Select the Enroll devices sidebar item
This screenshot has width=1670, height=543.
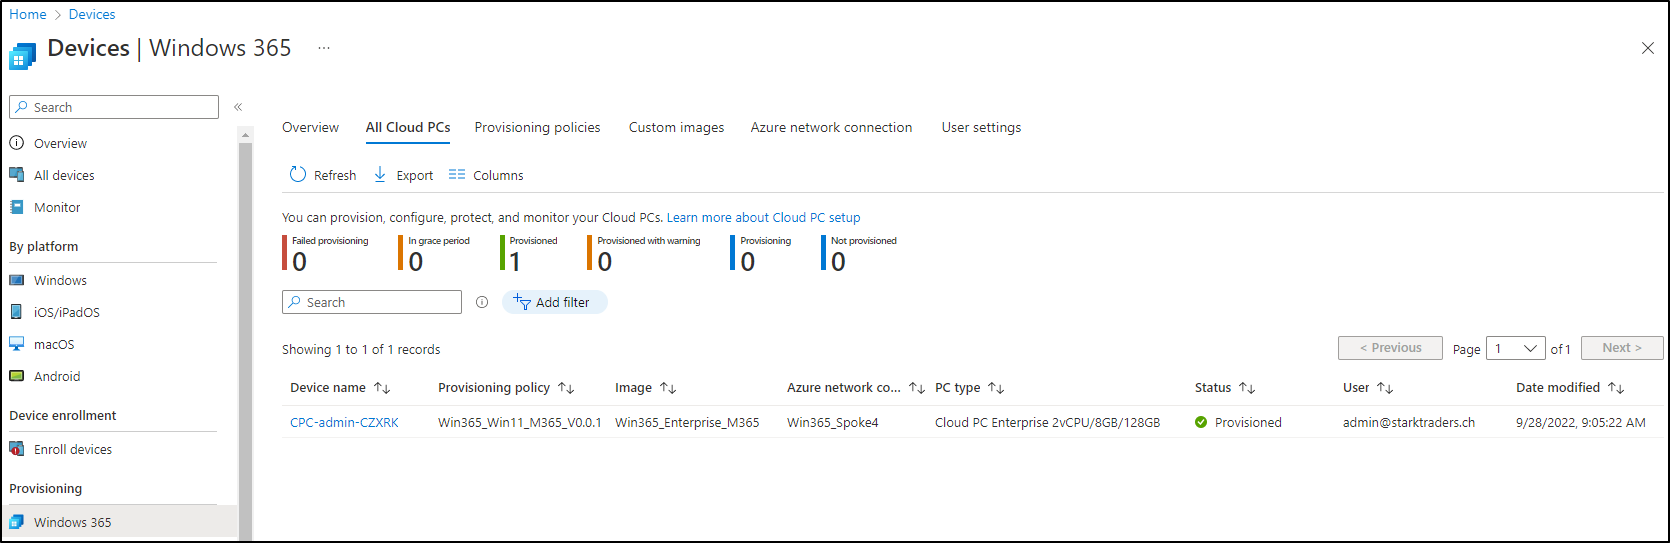click(73, 449)
